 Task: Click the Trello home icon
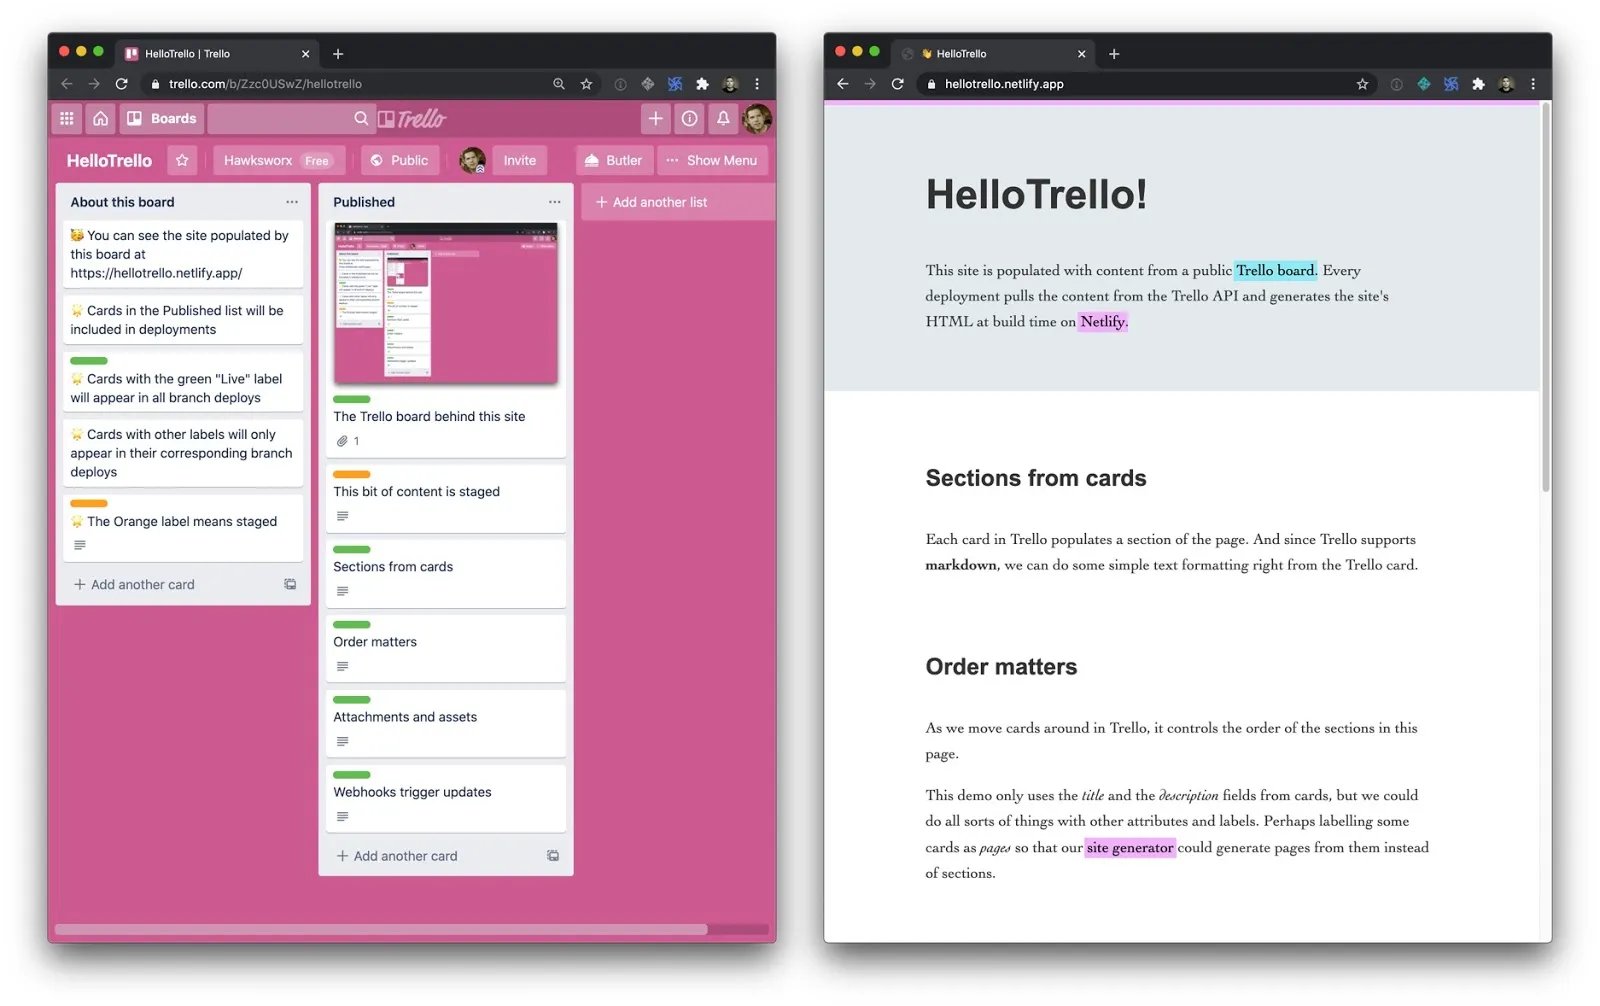pos(100,118)
